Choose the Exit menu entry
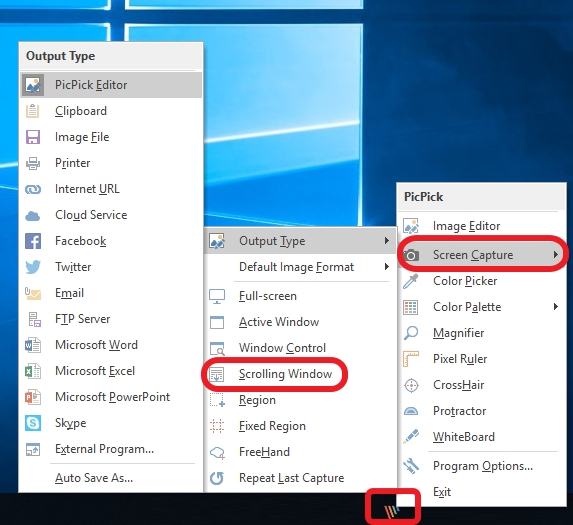This screenshot has width=573, height=525. point(482,492)
